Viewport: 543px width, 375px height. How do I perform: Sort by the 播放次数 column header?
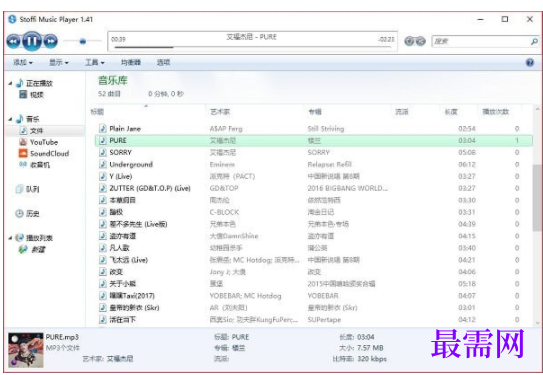[496, 111]
